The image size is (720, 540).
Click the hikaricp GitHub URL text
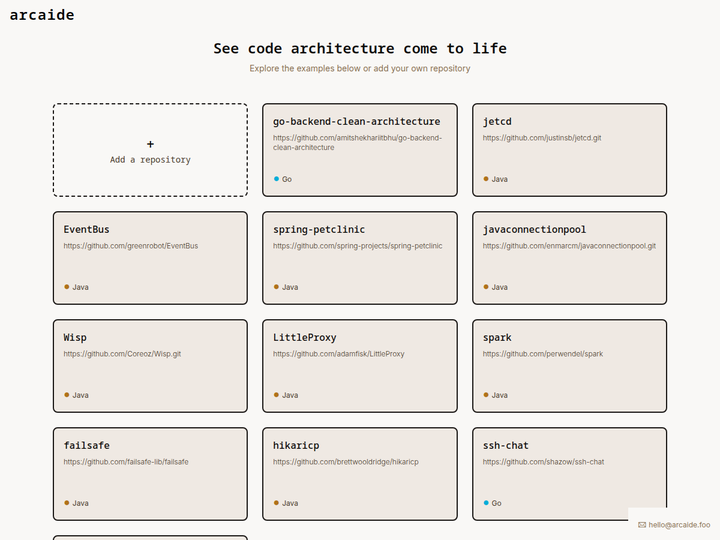346,461
